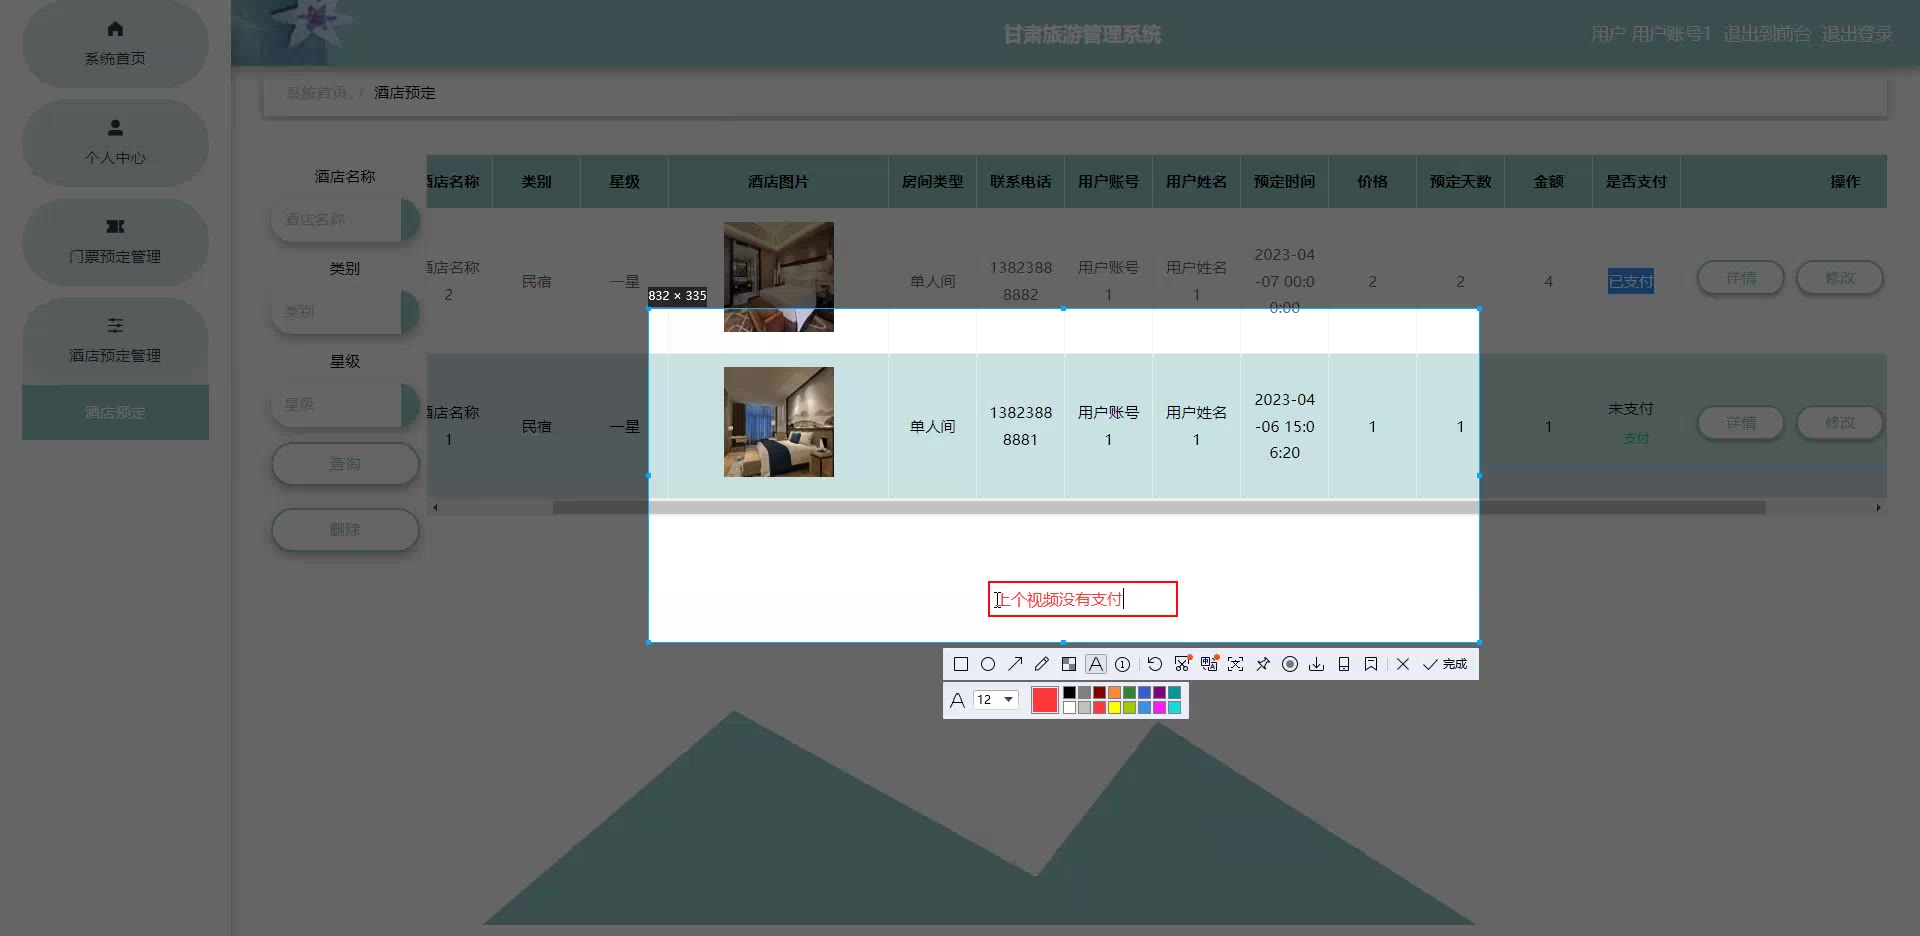Screen dimensions: 1920x936
Task: Click 详情 for the 已支付 row
Action: (x=1741, y=278)
